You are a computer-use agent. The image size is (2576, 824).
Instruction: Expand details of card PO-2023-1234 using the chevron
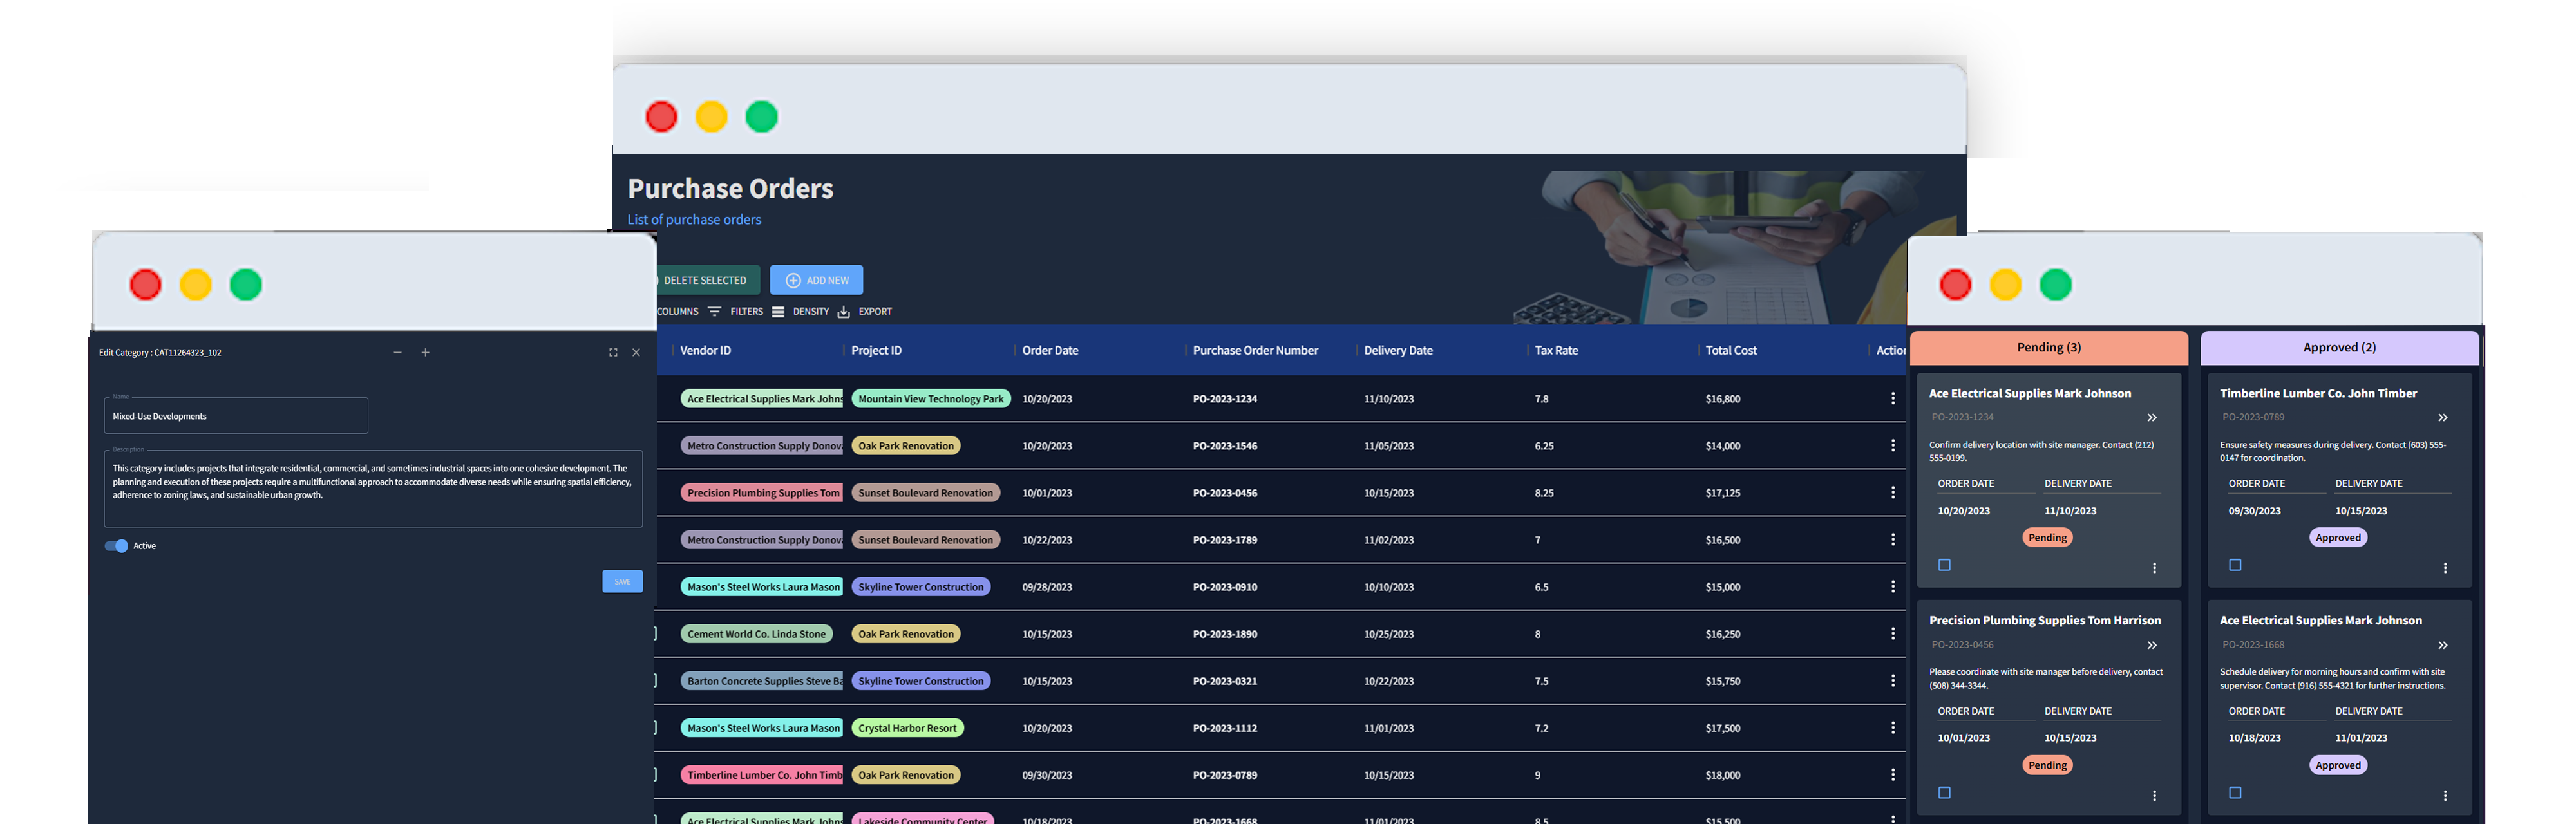(x=2151, y=418)
